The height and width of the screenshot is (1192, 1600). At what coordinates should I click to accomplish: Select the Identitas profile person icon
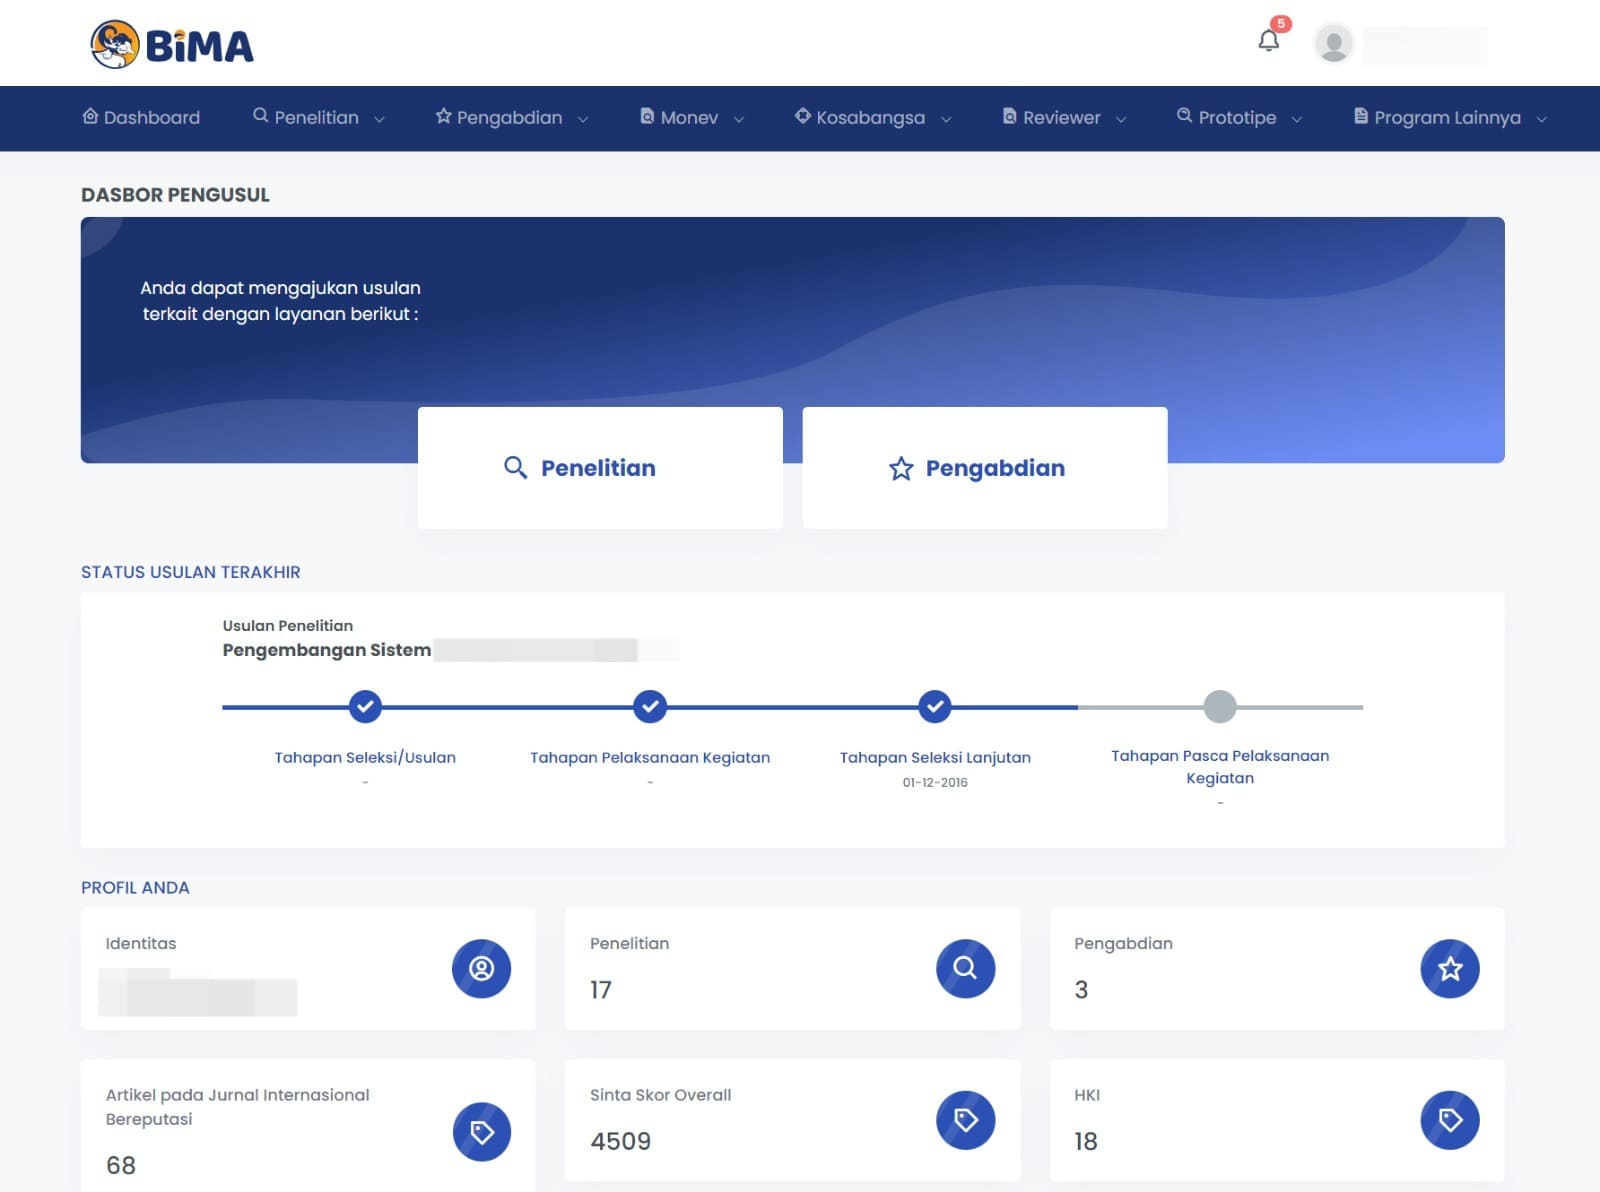tap(481, 968)
